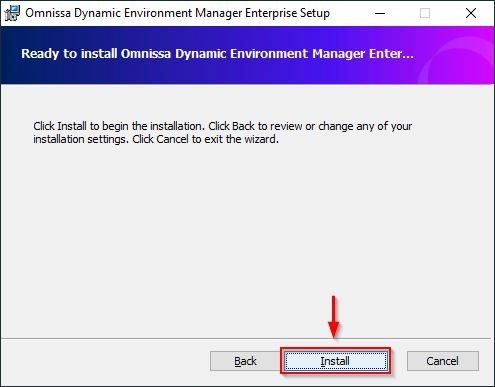Viewport: 495px width, 387px height.
Task: Minimize the Setup window
Action: tap(380, 13)
